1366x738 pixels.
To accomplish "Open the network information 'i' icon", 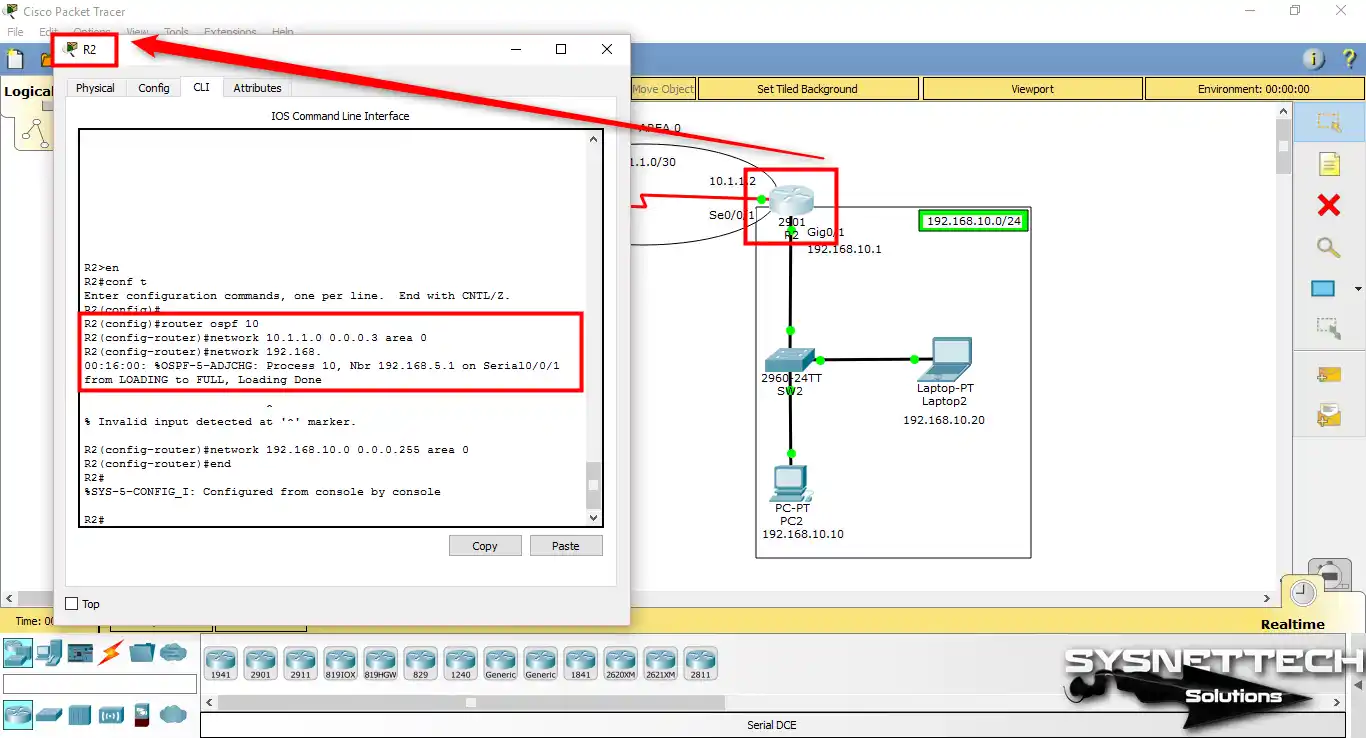I will click(1313, 60).
